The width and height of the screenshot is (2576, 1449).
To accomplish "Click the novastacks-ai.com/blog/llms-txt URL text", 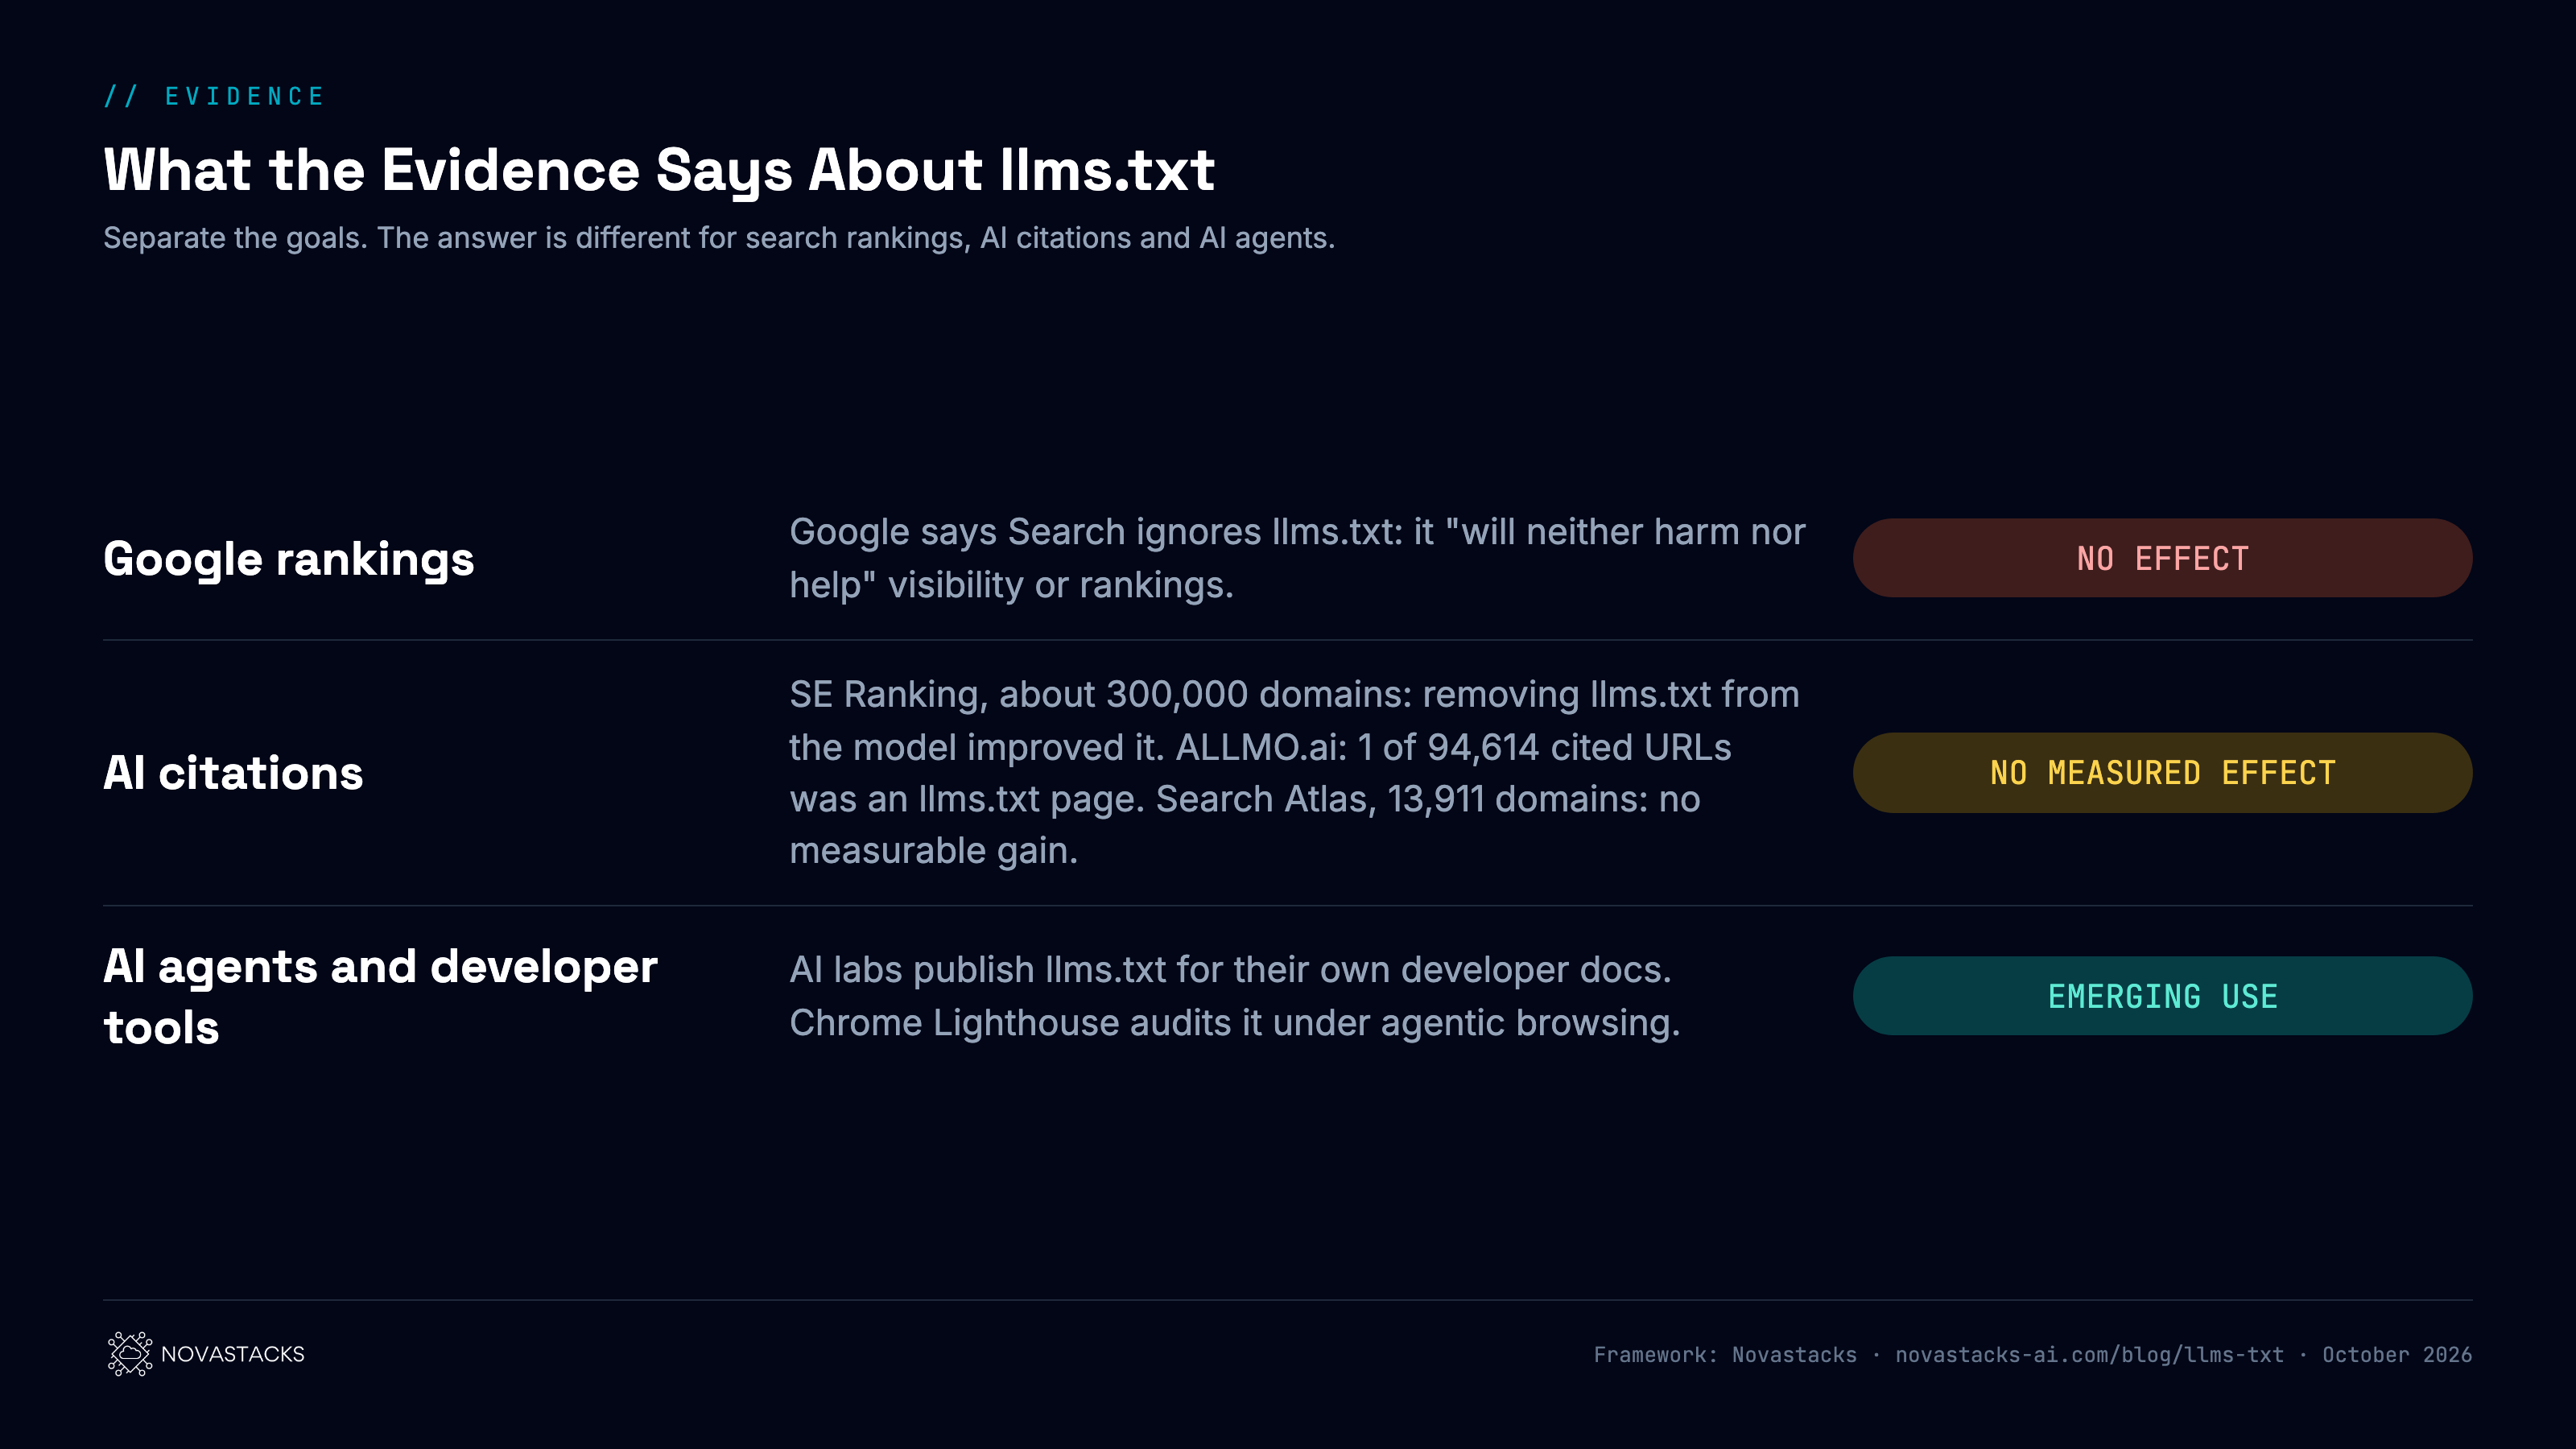I will [2089, 1355].
